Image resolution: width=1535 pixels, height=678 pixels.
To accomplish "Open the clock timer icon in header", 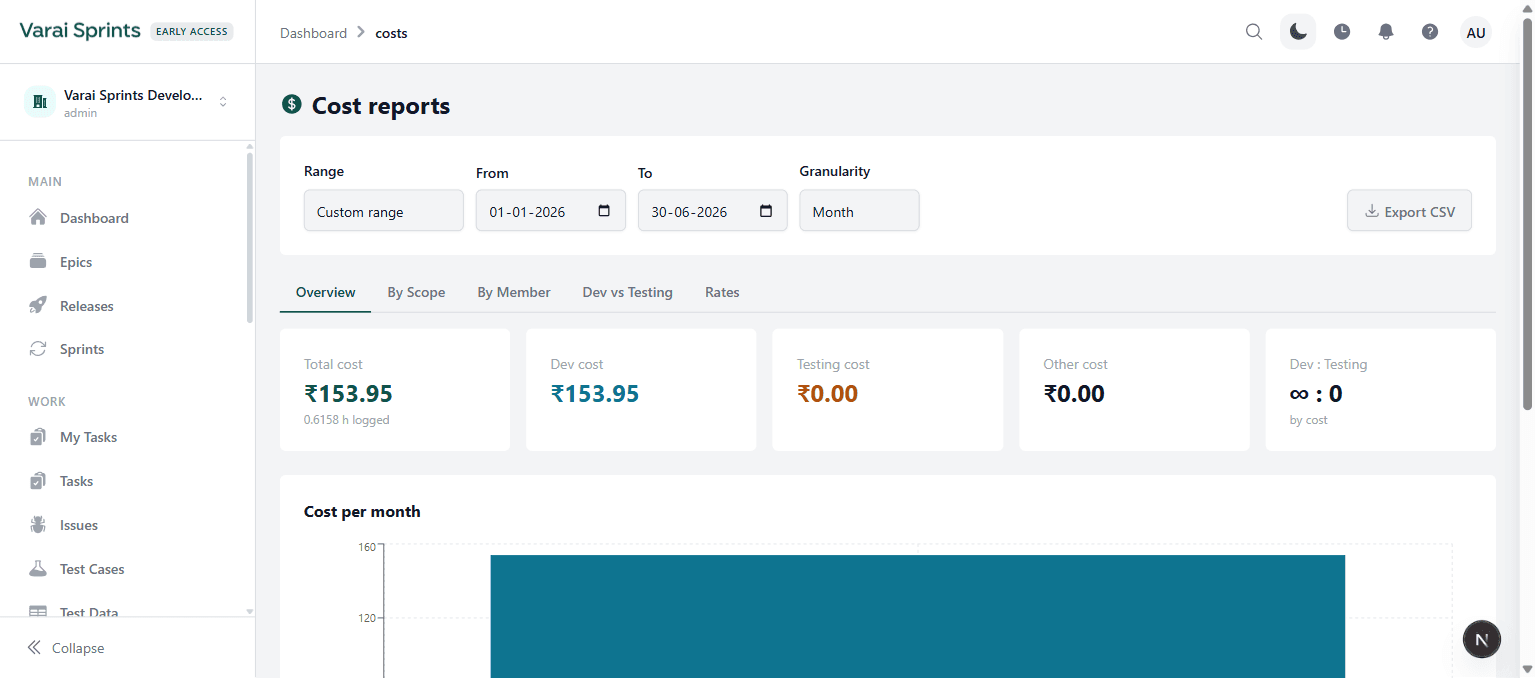I will pyautogui.click(x=1342, y=32).
